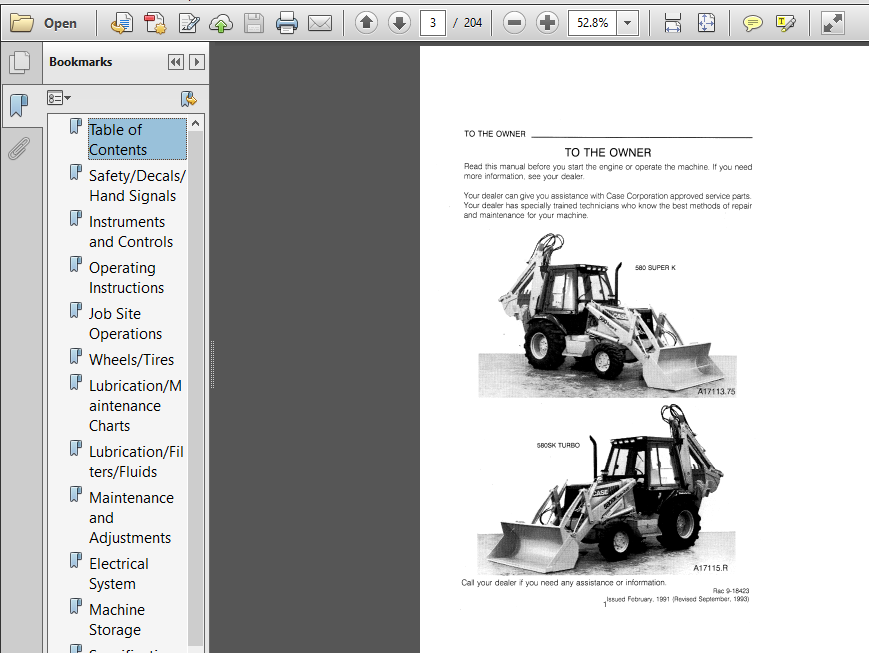Screen dimensions: 869x653
Task: Click the red Create PDF document icon
Action: tap(155, 23)
